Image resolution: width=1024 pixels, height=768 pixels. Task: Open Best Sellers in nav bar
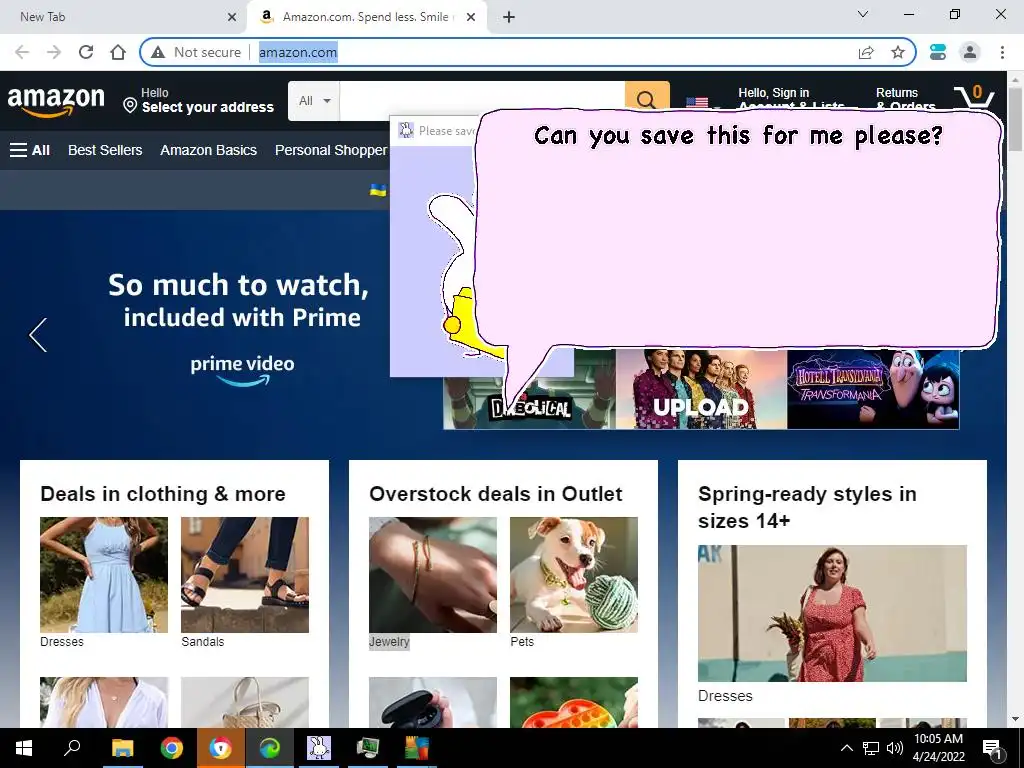click(x=105, y=150)
